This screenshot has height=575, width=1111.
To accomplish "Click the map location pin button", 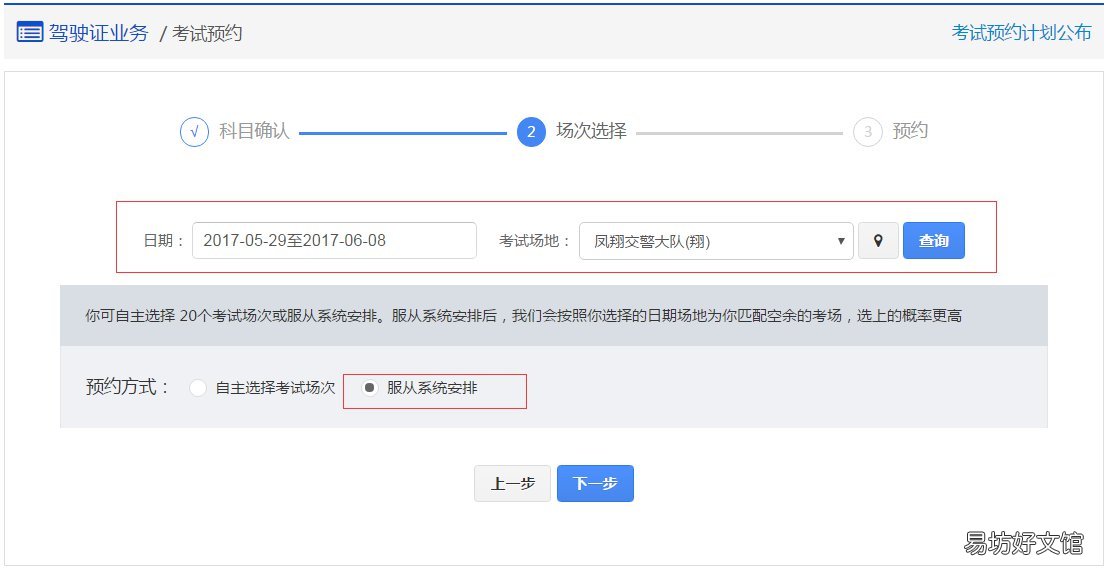I will pos(878,241).
